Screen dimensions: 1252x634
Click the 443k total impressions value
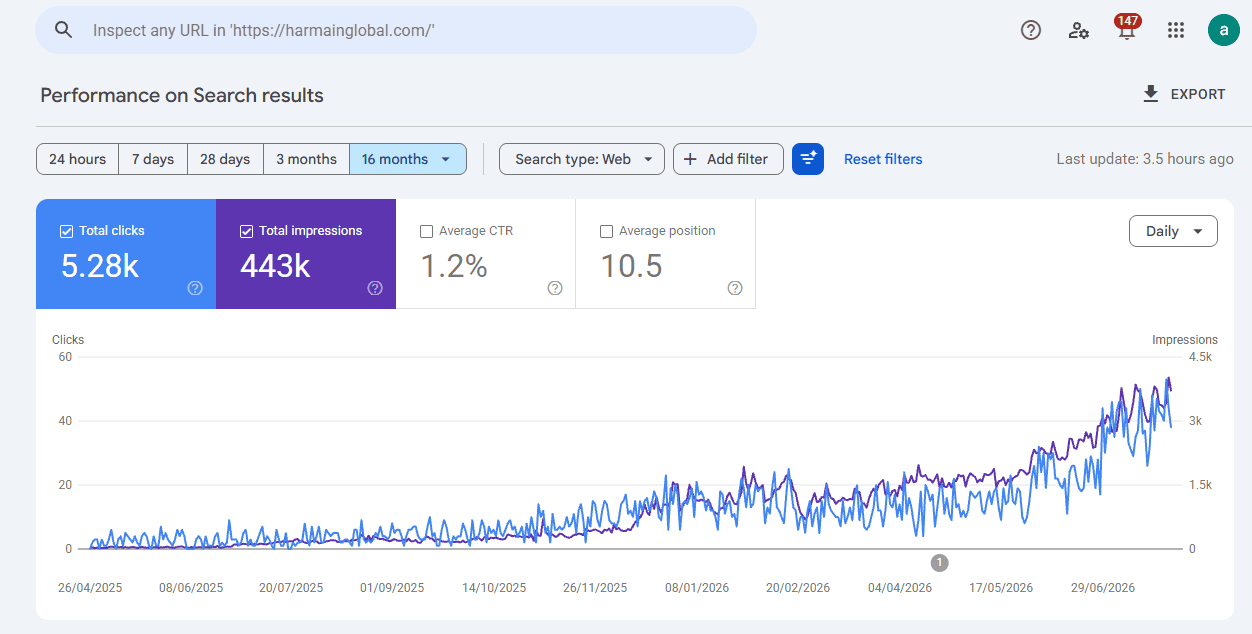pyautogui.click(x=276, y=266)
